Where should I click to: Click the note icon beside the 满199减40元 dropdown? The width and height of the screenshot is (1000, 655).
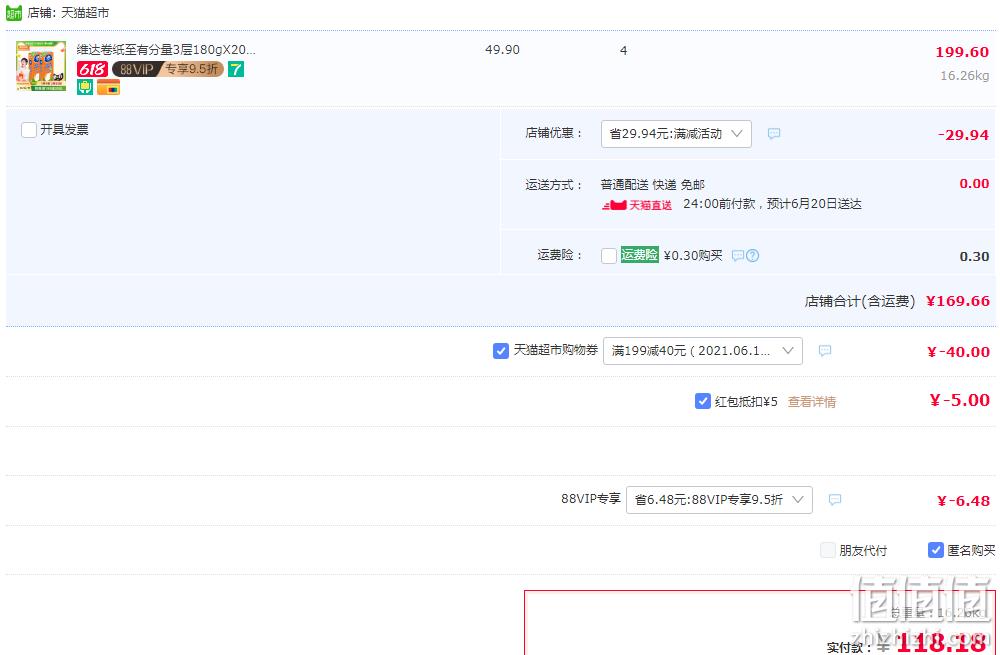click(x=825, y=351)
